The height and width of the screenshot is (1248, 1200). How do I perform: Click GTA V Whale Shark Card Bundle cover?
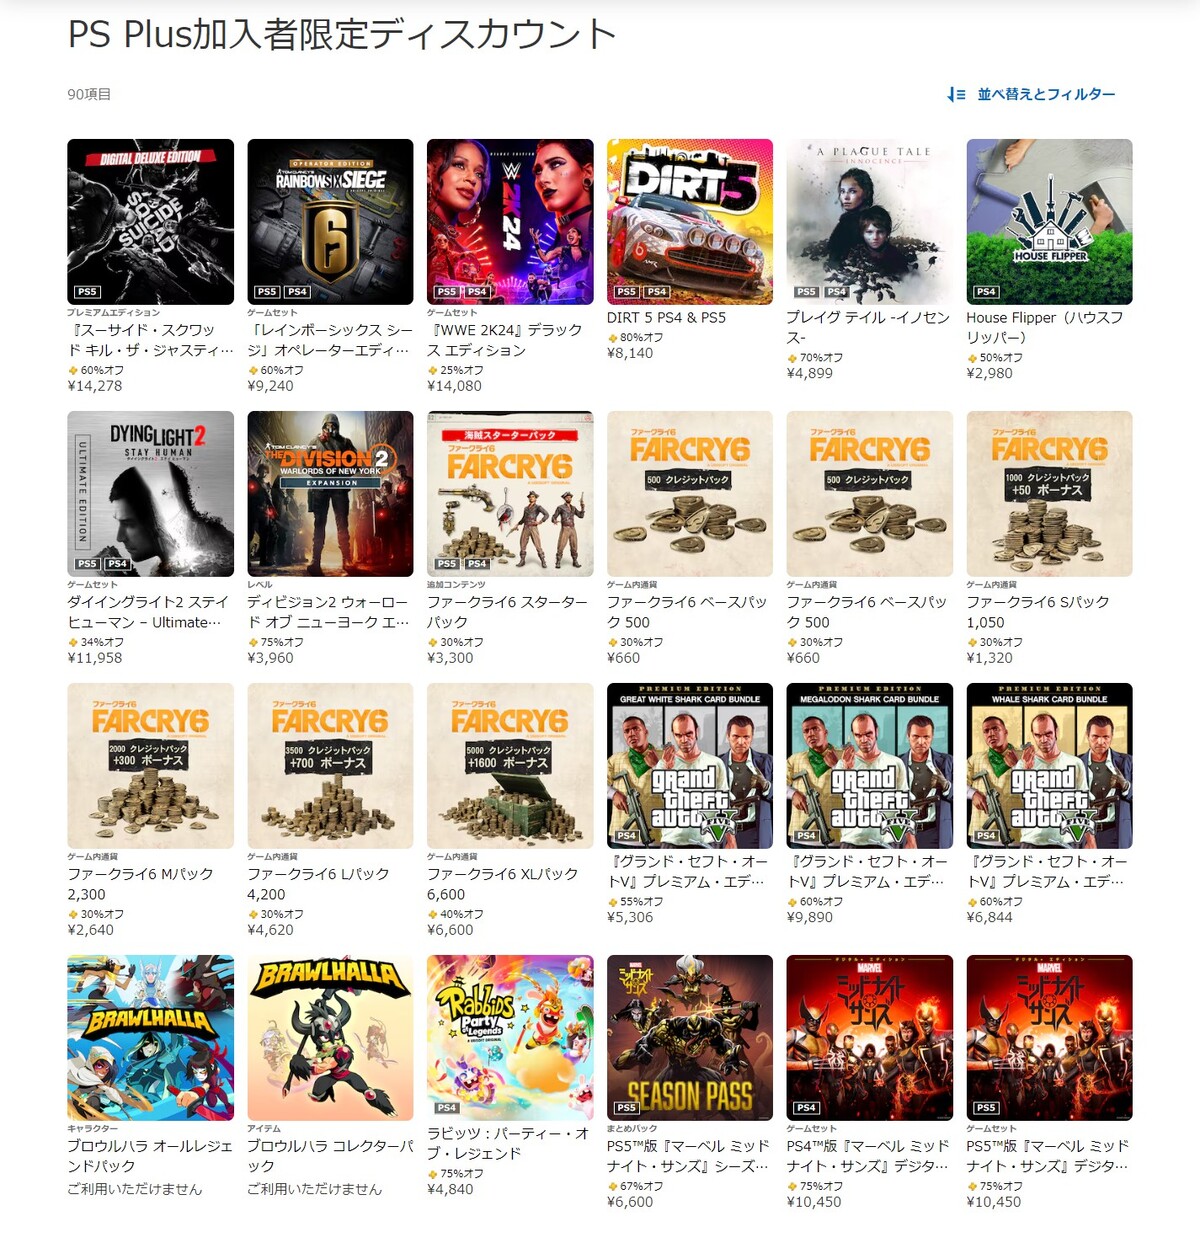(x=1050, y=766)
